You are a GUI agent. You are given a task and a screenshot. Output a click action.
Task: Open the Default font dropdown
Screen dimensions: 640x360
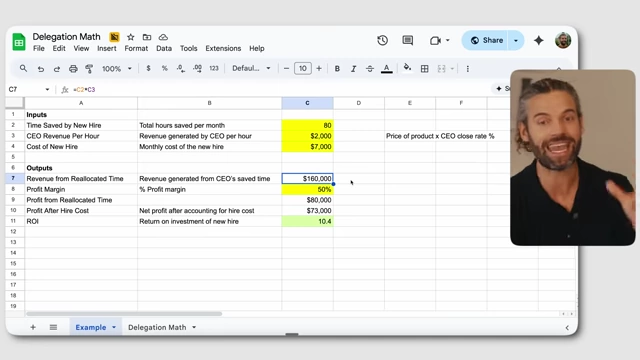pyautogui.click(x=251, y=69)
